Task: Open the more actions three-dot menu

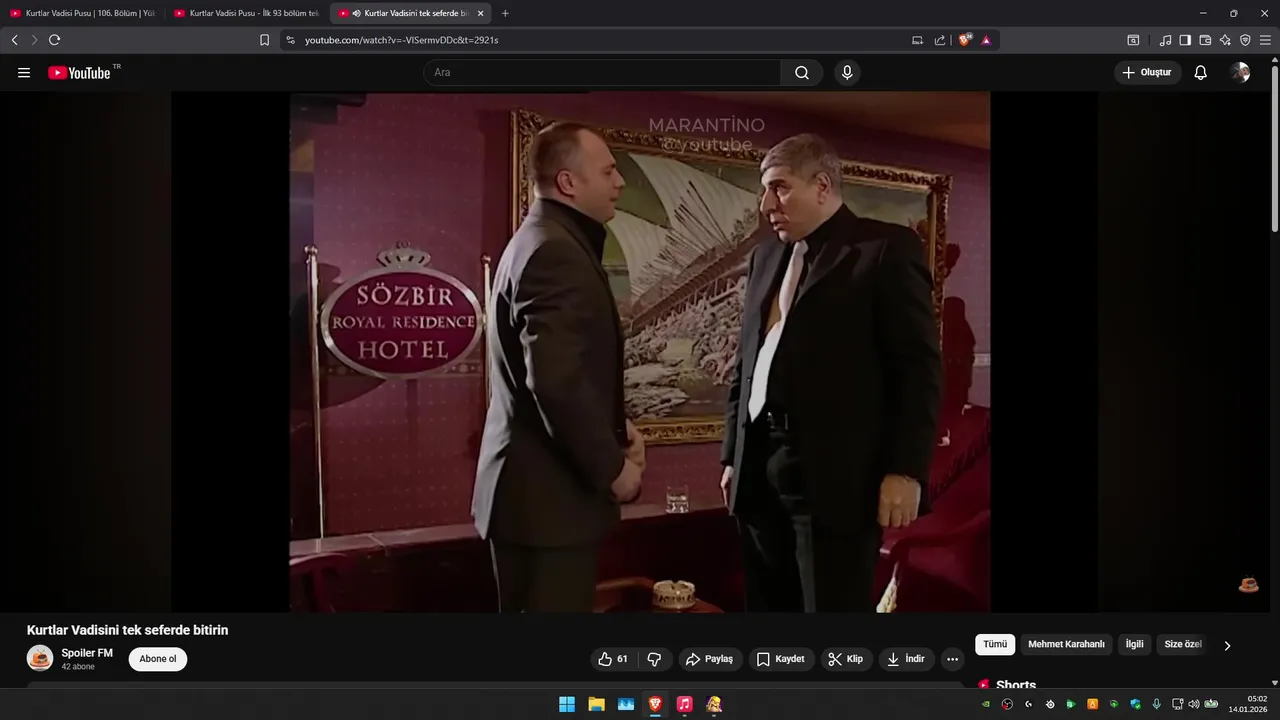Action: point(952,659)
